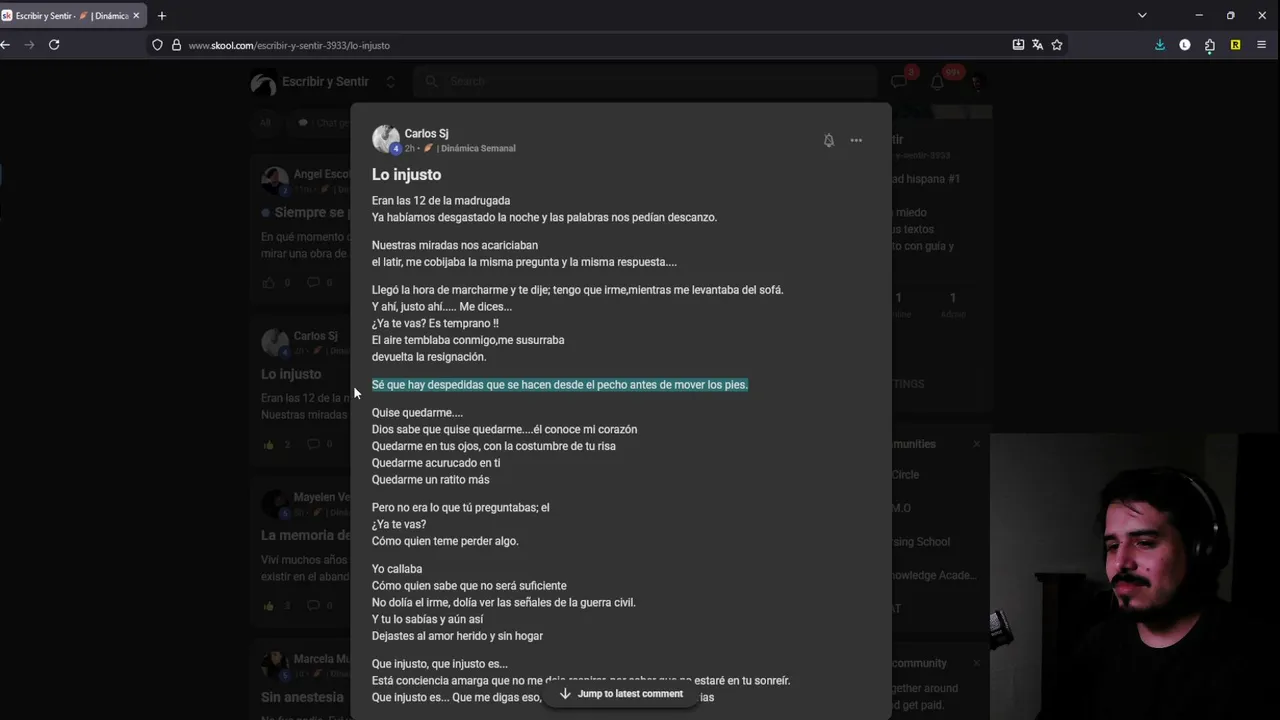Bookmark this page with the star icon

pos(1057,45)
